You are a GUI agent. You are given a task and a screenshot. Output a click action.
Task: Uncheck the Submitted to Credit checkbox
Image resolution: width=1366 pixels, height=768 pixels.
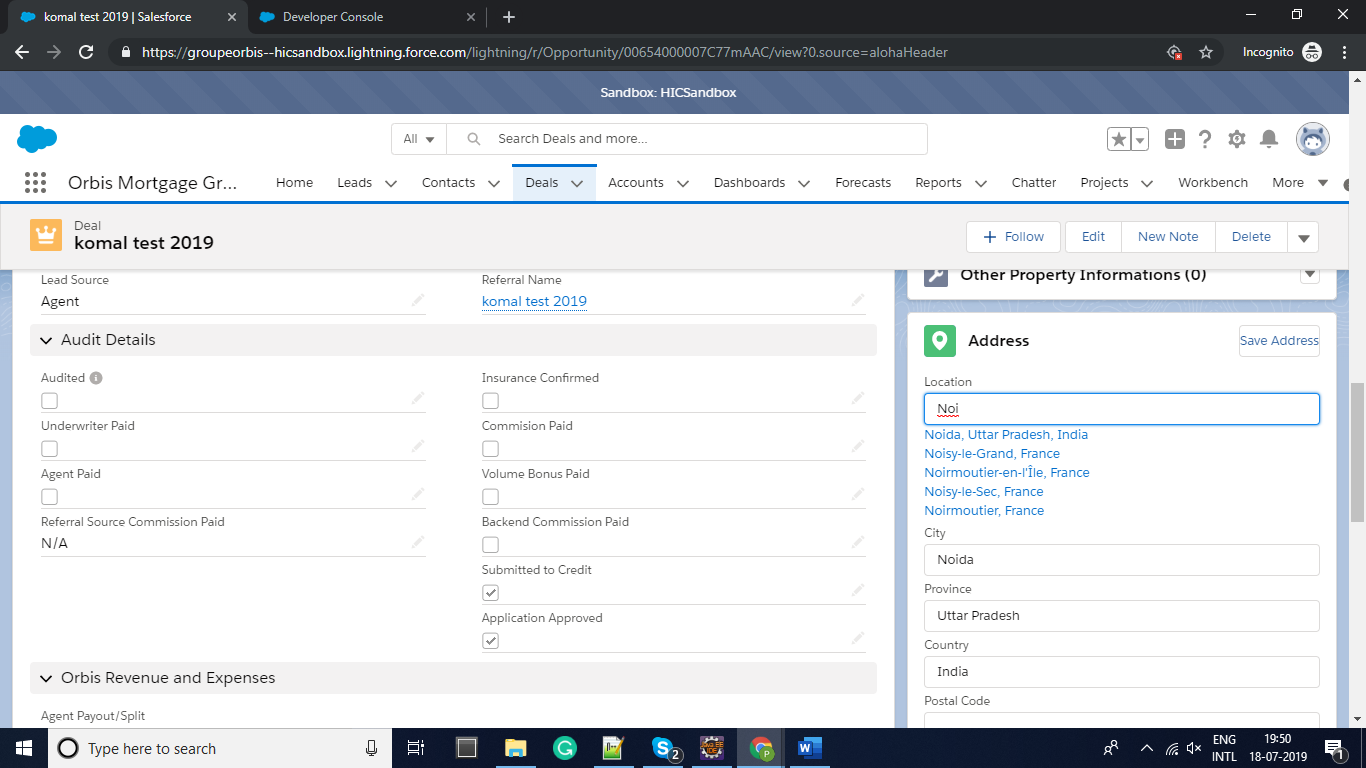pos(490,593)
